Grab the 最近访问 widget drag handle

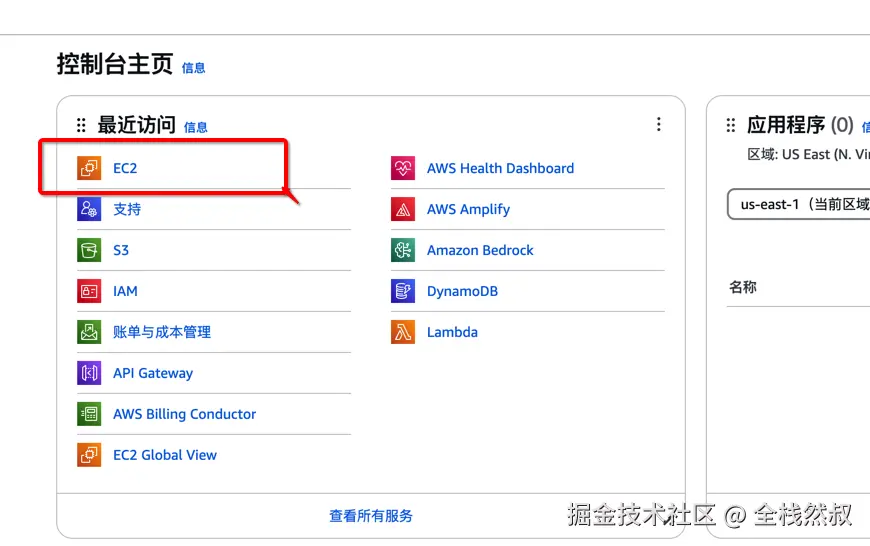click(81, 125)
